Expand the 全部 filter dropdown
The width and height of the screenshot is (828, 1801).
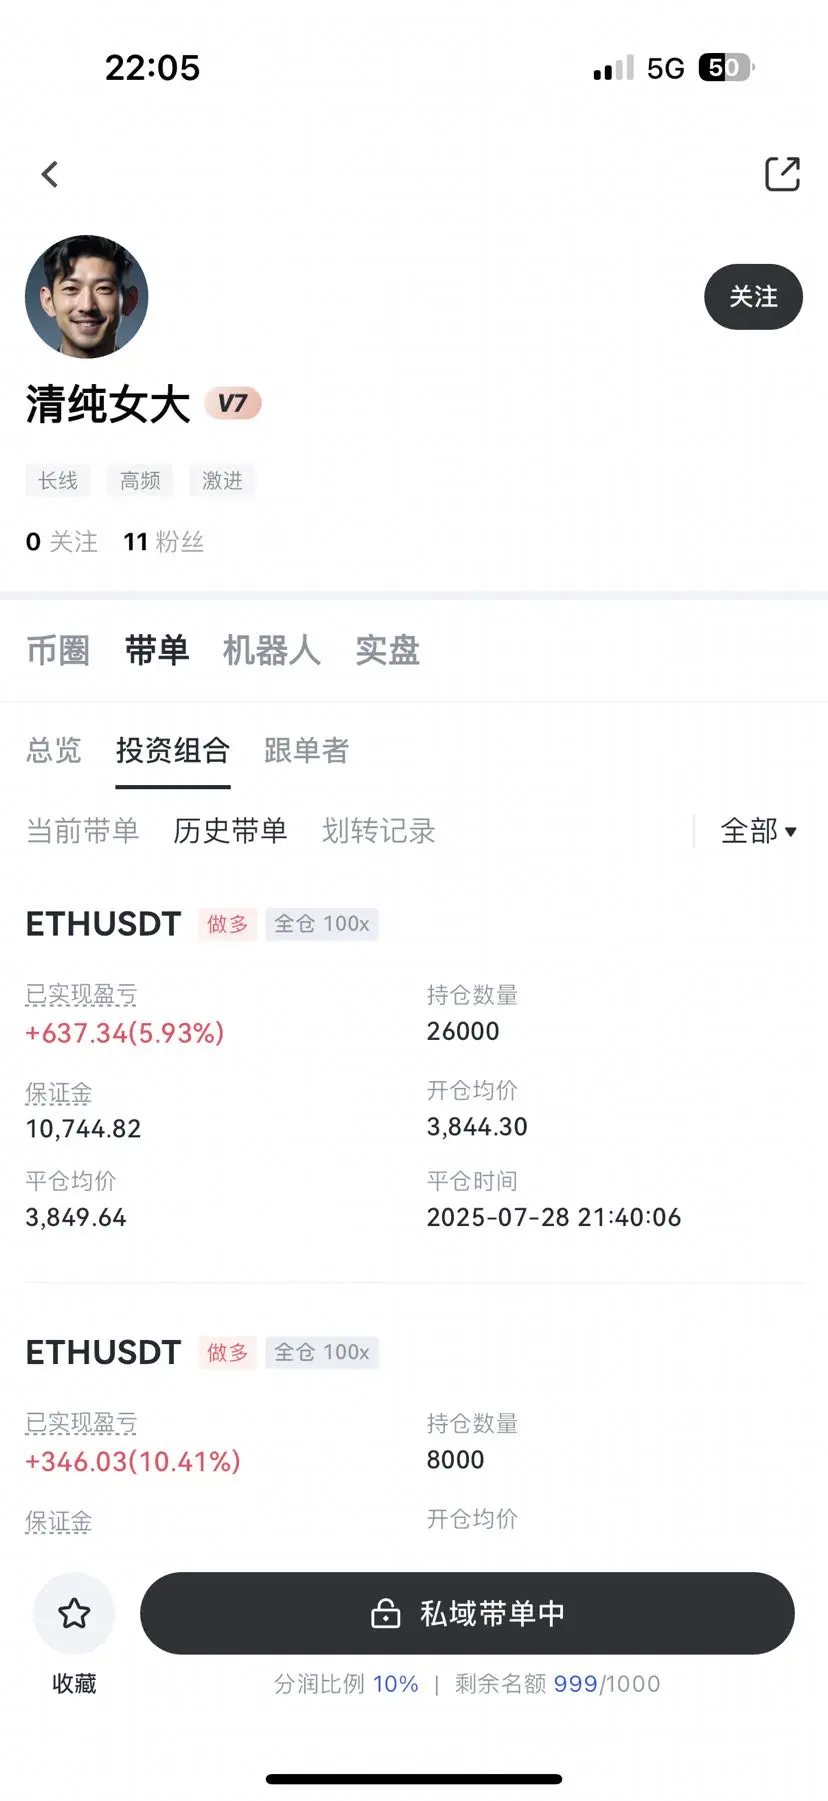(759, 831)
